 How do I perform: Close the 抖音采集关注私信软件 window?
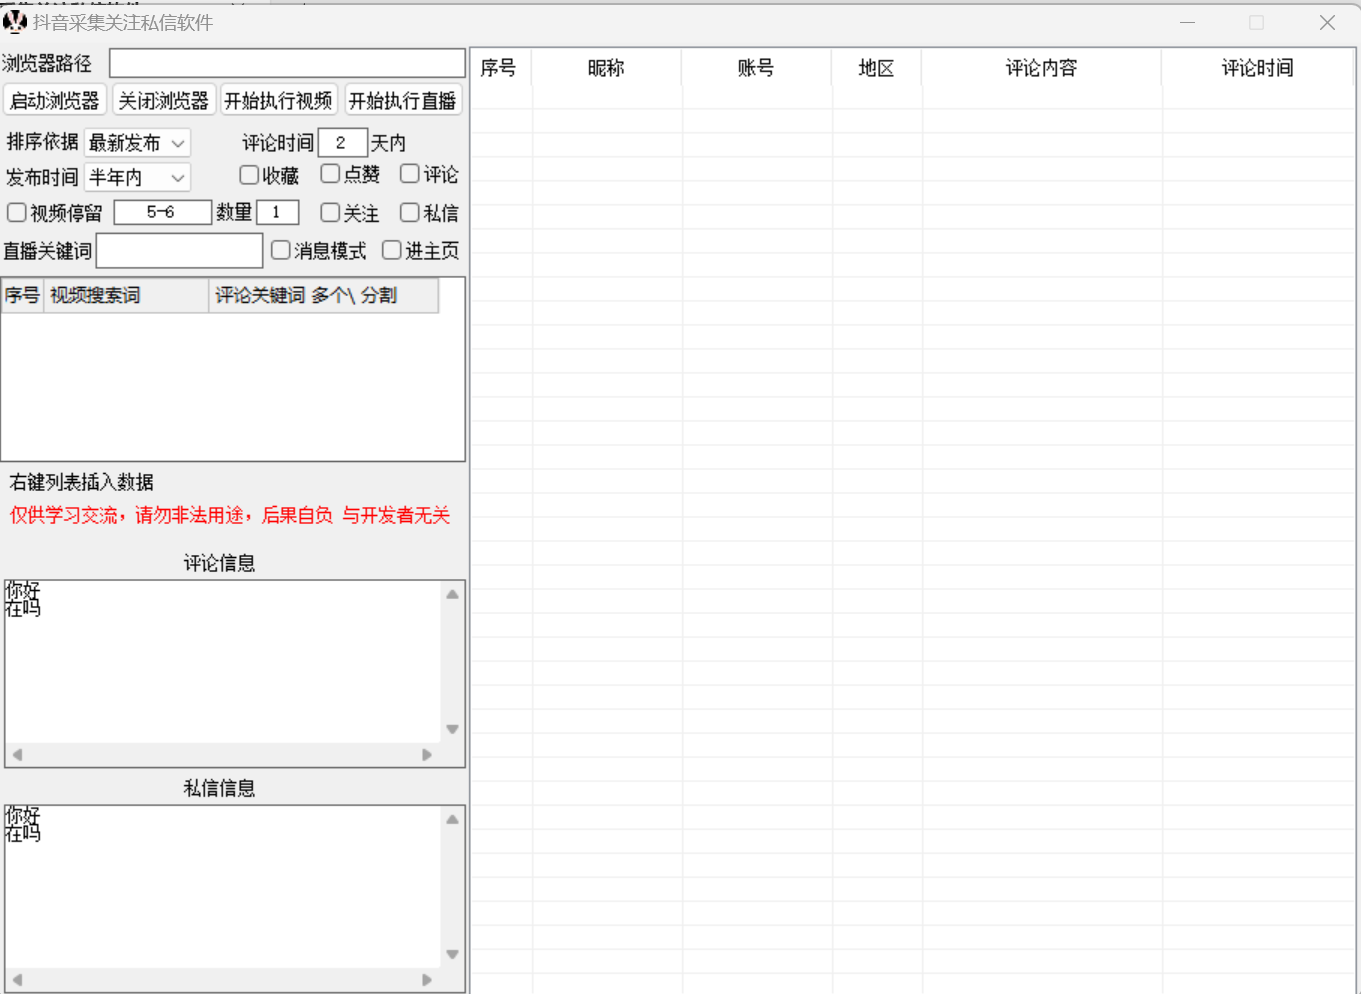pos(1327,22)
